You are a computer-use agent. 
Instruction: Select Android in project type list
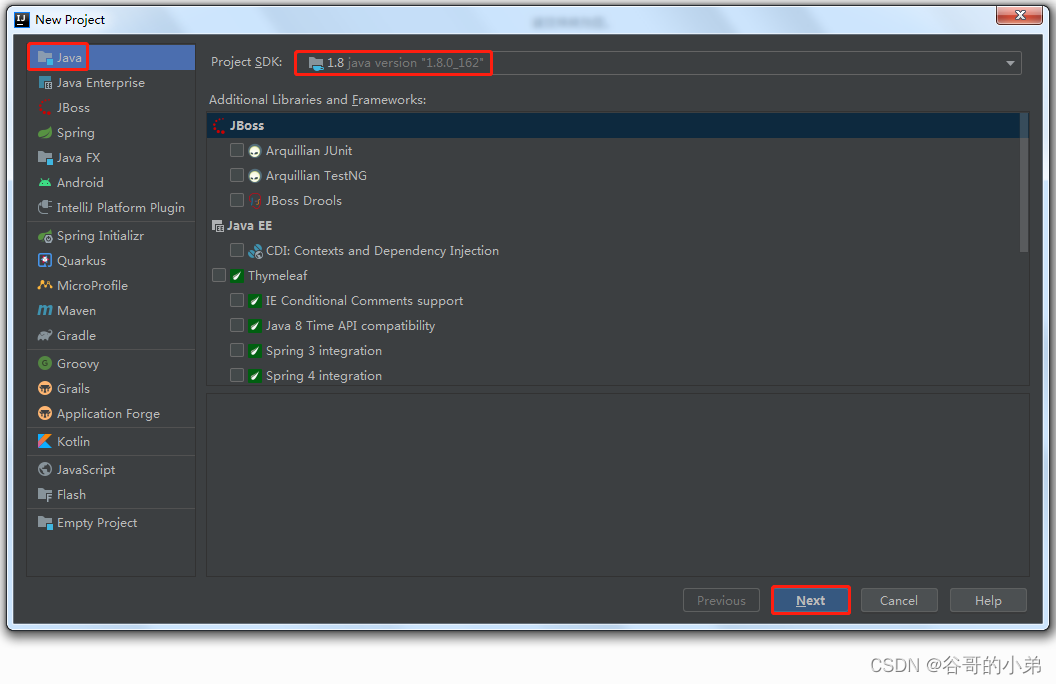coord(111,182)
